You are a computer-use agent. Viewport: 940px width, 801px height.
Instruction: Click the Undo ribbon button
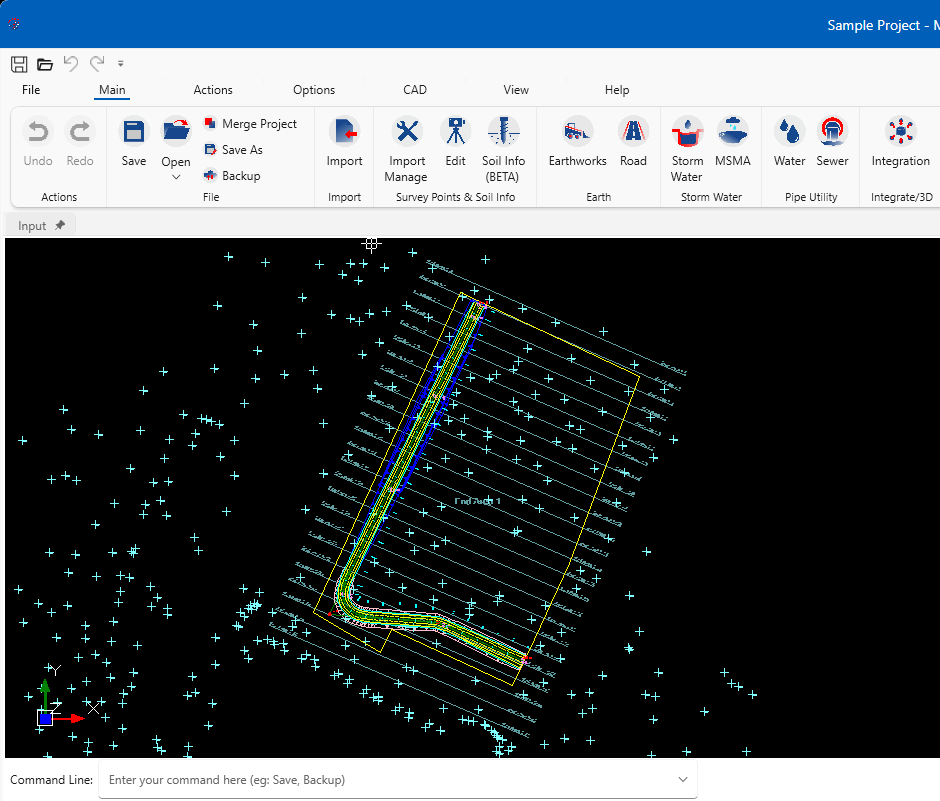tap(38, 141)
